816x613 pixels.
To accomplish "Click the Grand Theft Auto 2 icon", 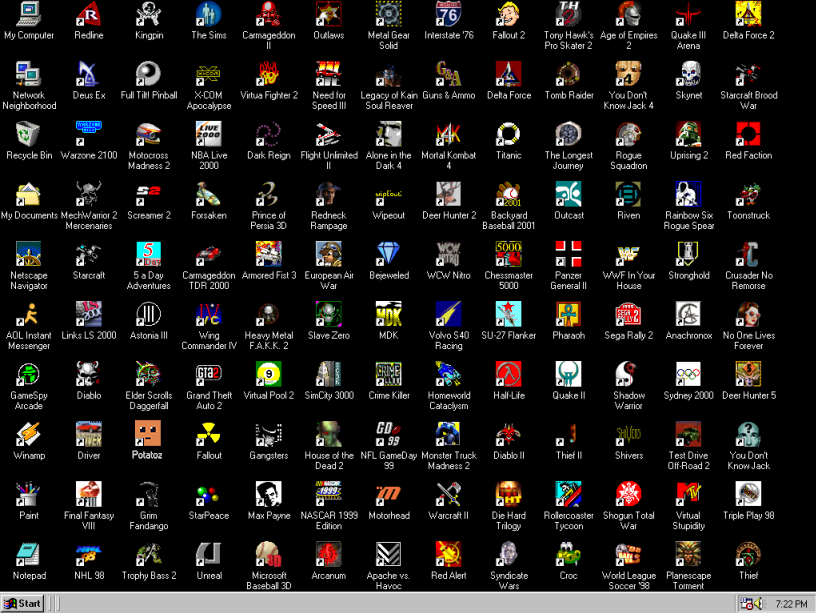I will click(x=209, y=374).
